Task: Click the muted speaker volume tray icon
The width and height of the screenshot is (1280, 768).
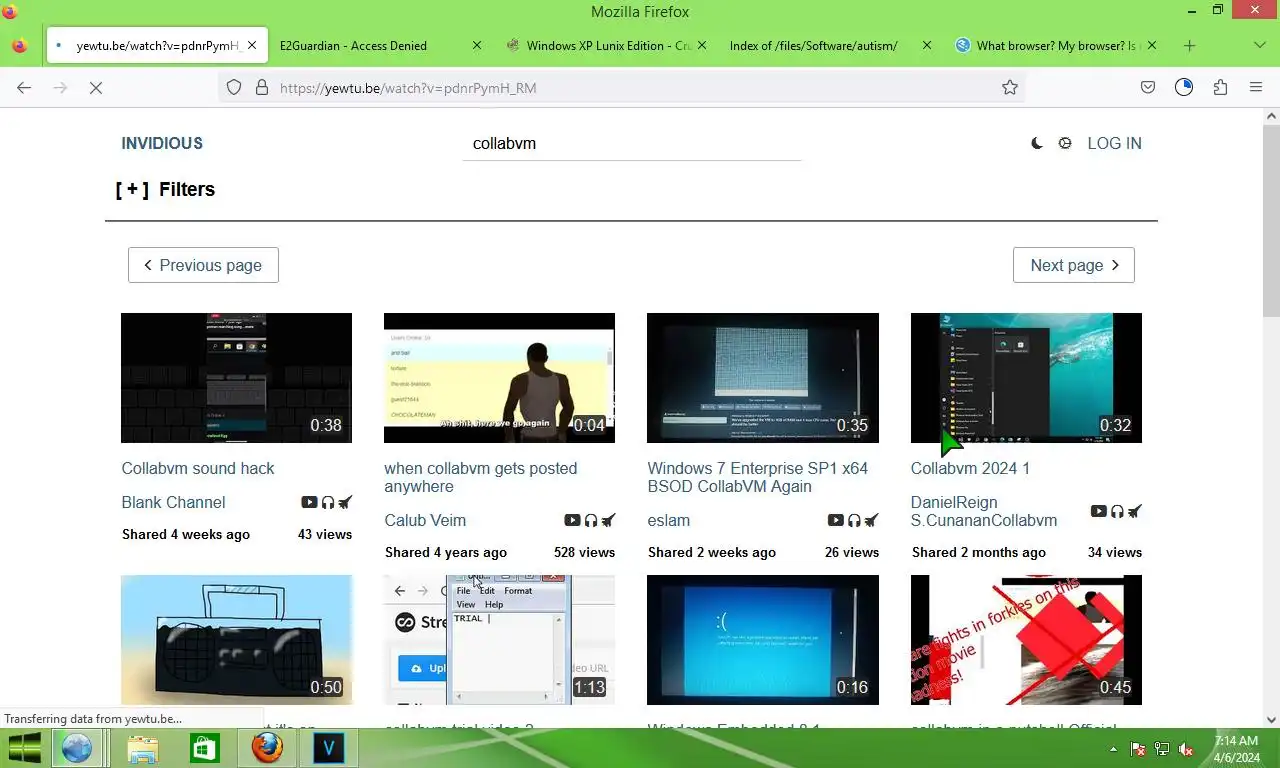Action: [1186, 749]
